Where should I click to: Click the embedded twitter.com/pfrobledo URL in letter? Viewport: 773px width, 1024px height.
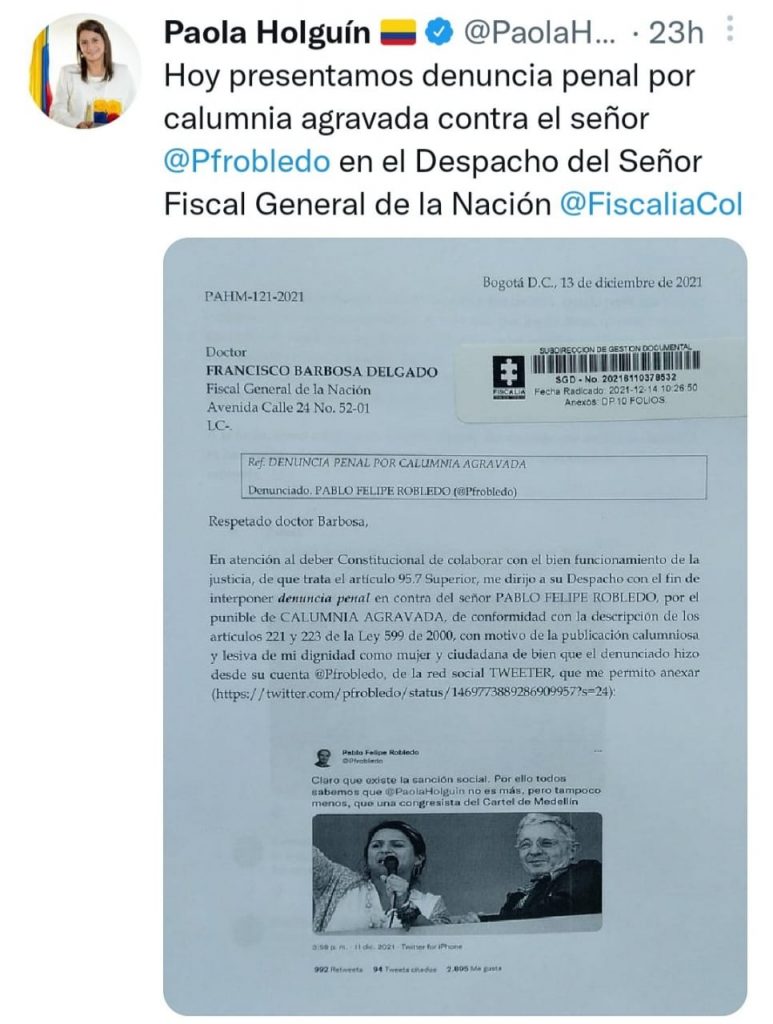(x=414, y=694)
